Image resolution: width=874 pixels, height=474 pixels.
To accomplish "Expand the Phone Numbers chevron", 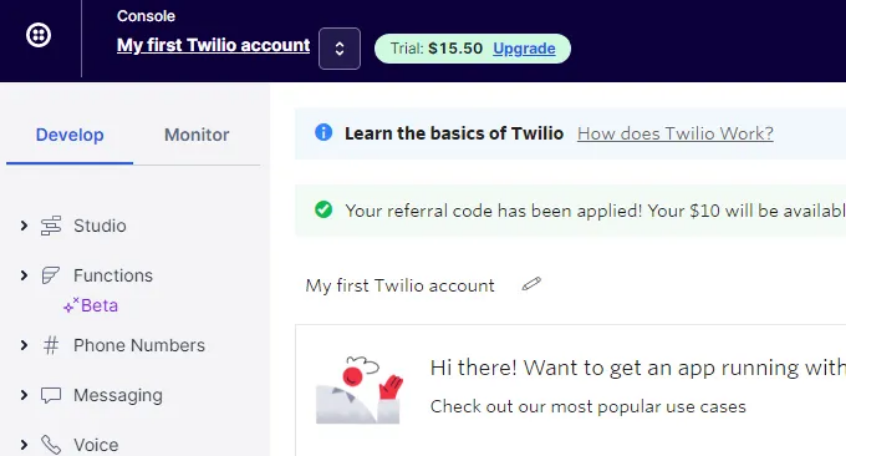I will click(24, 345).
